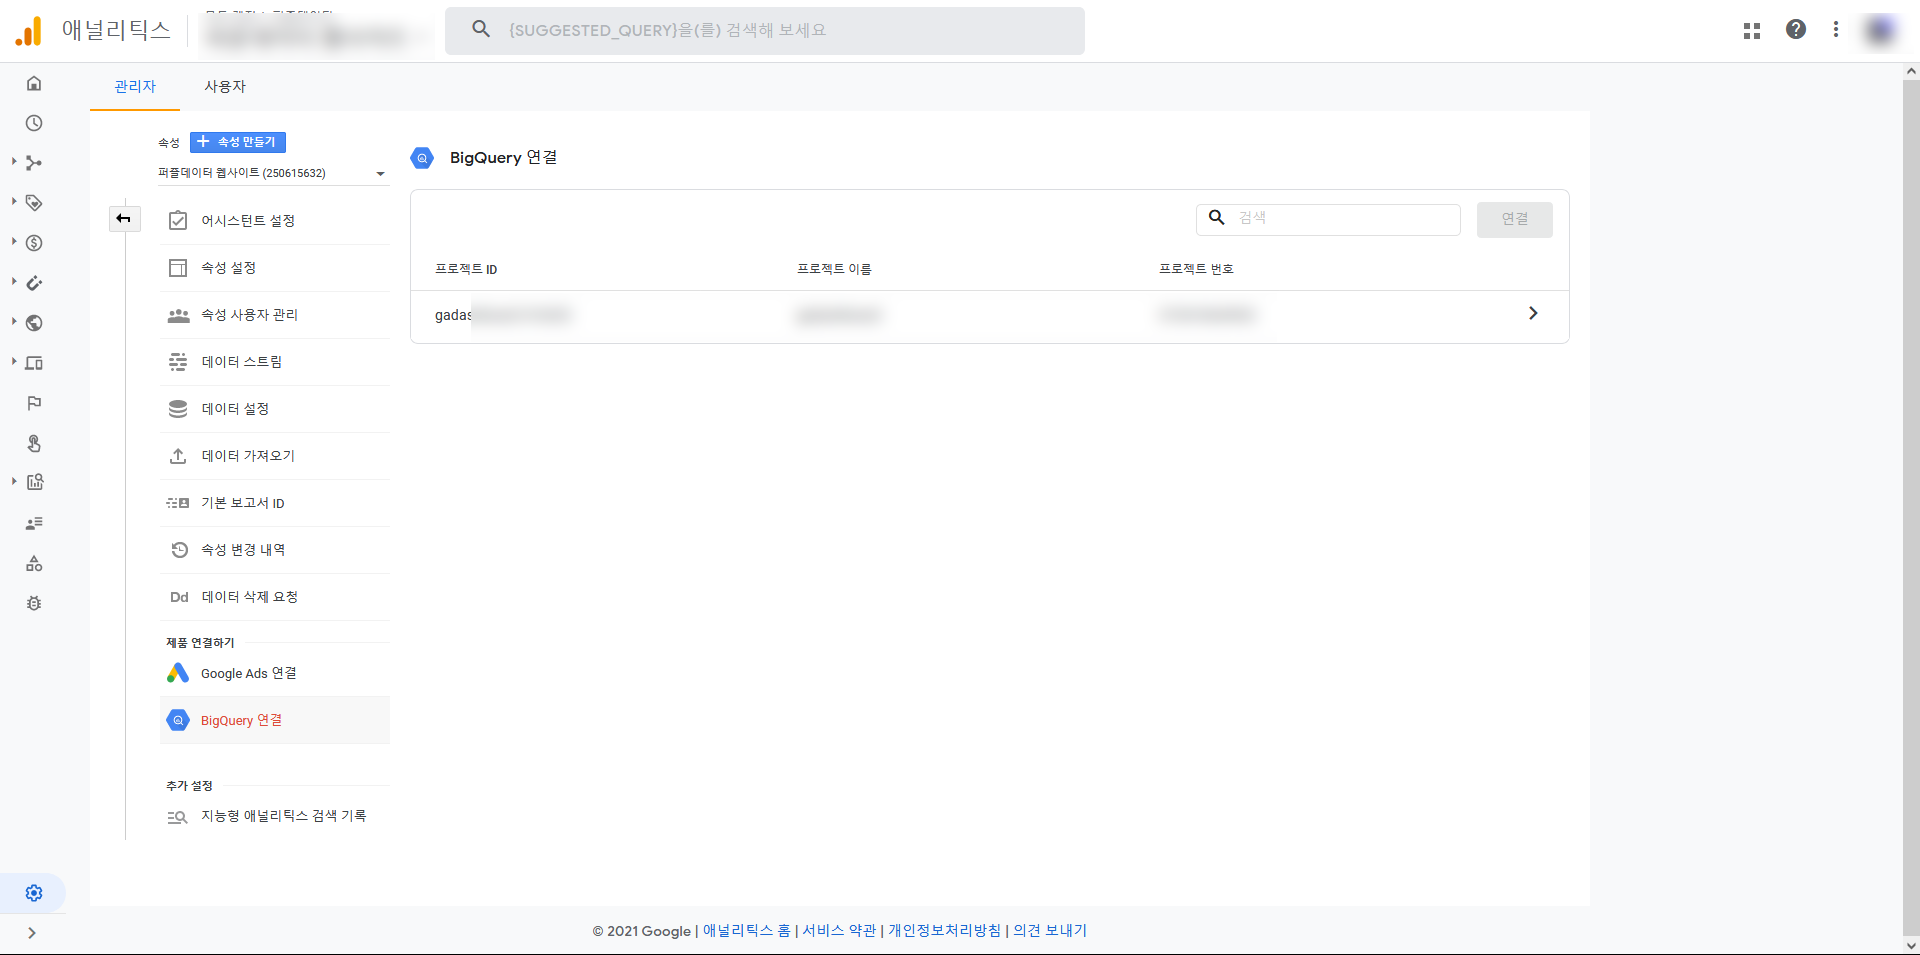
Task: Click the 프로젝트 이름 column header
Action: coord(834,269)
